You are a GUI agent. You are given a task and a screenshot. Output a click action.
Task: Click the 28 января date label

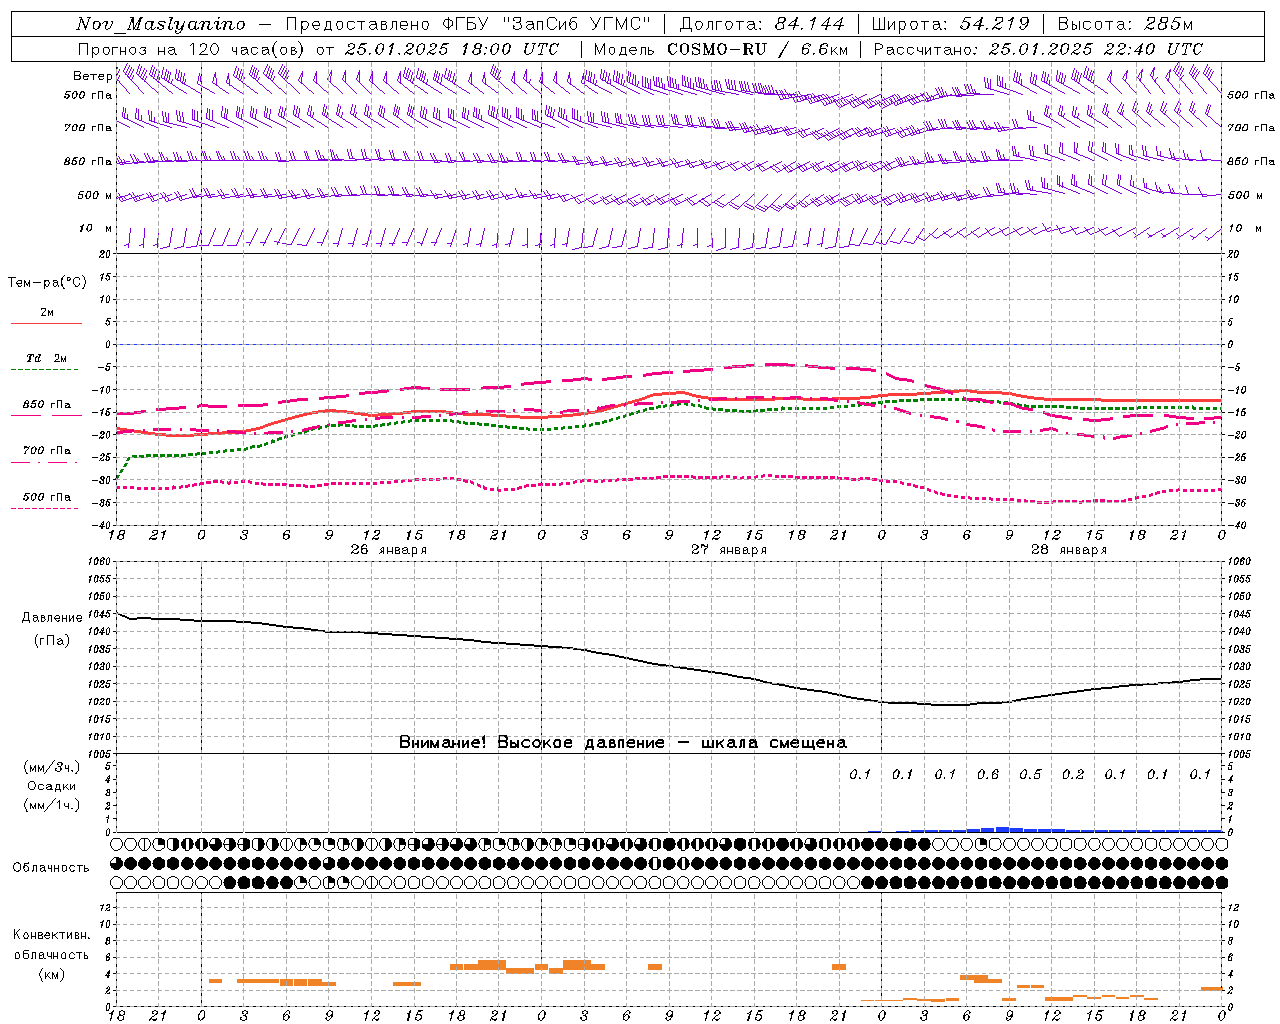point(1069,550)
